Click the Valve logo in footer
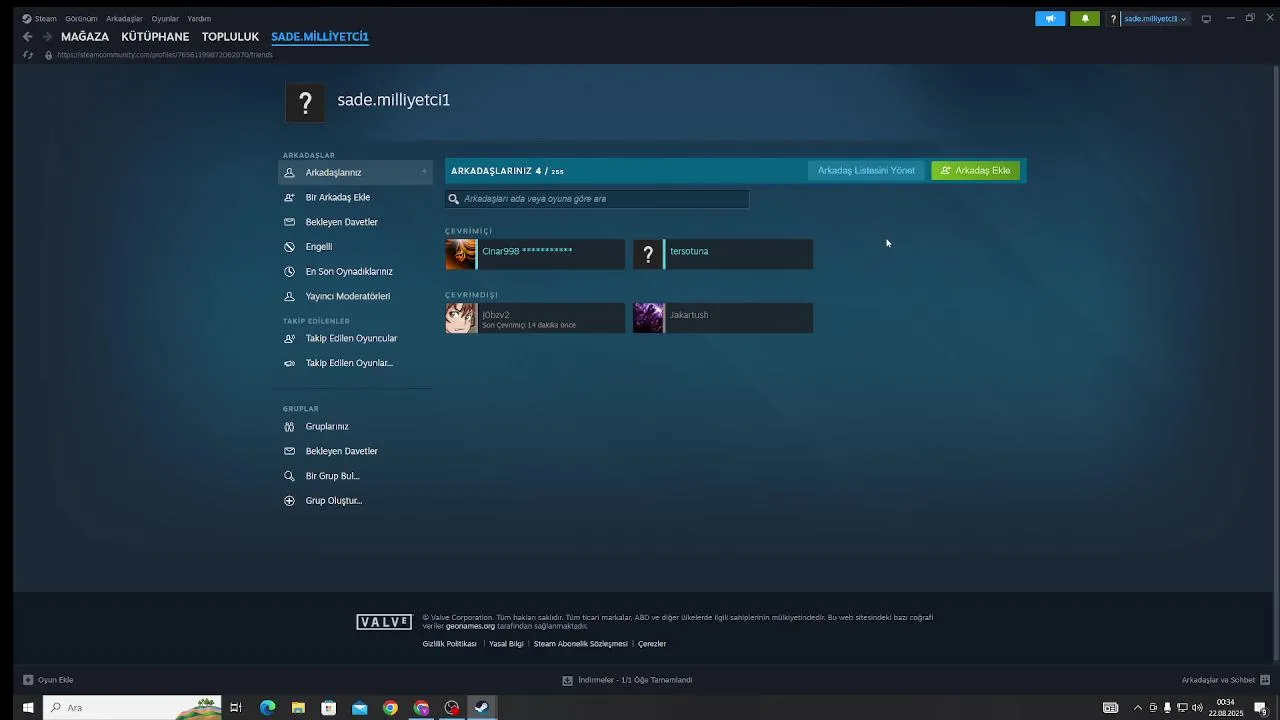 [x=384, y=622]
